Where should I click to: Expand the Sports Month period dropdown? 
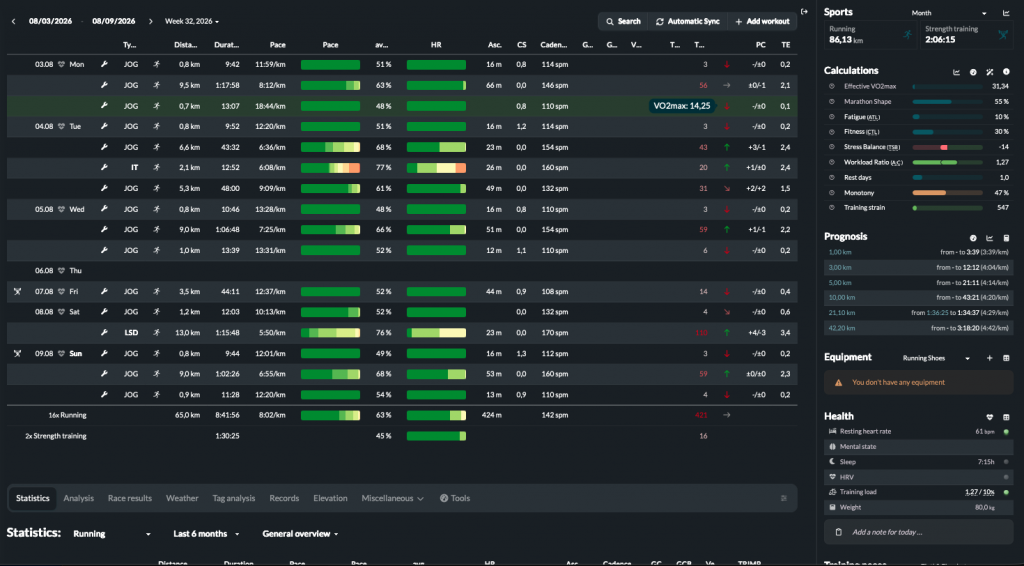[949, 13]
